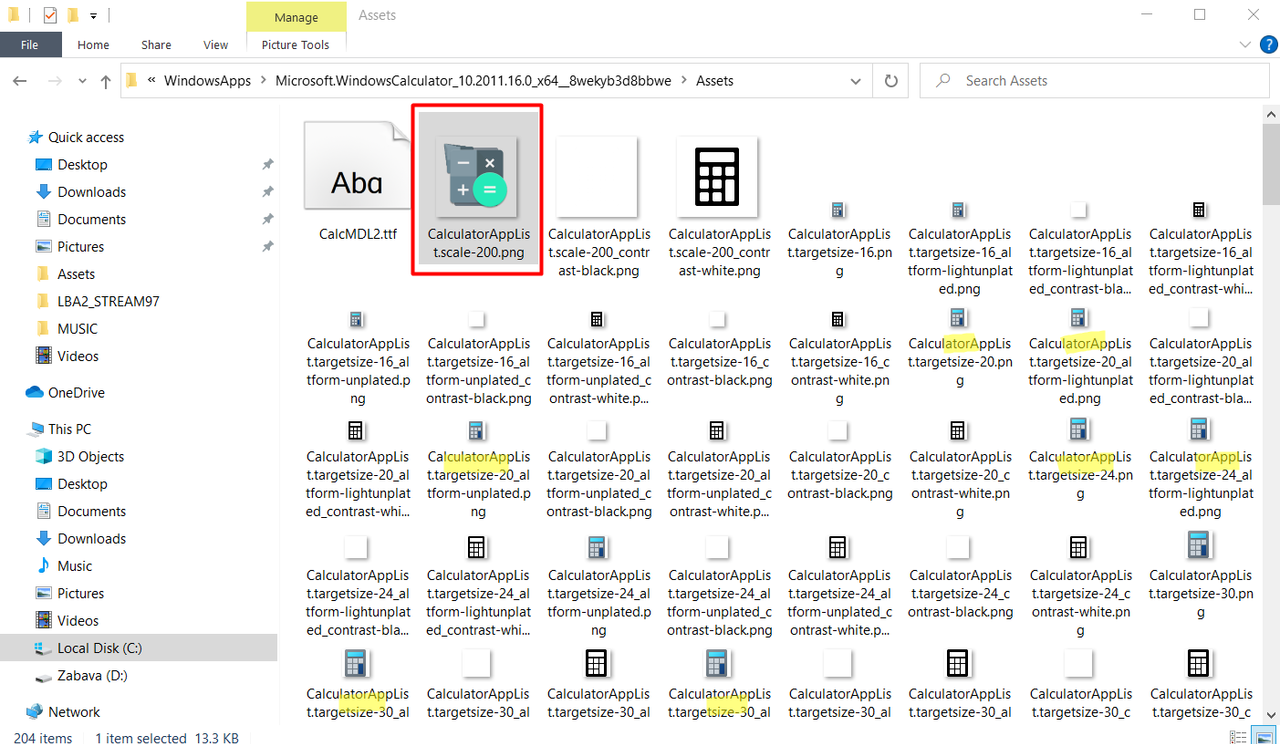Click scrollbar up arrow

click(x=1271, y=114)
